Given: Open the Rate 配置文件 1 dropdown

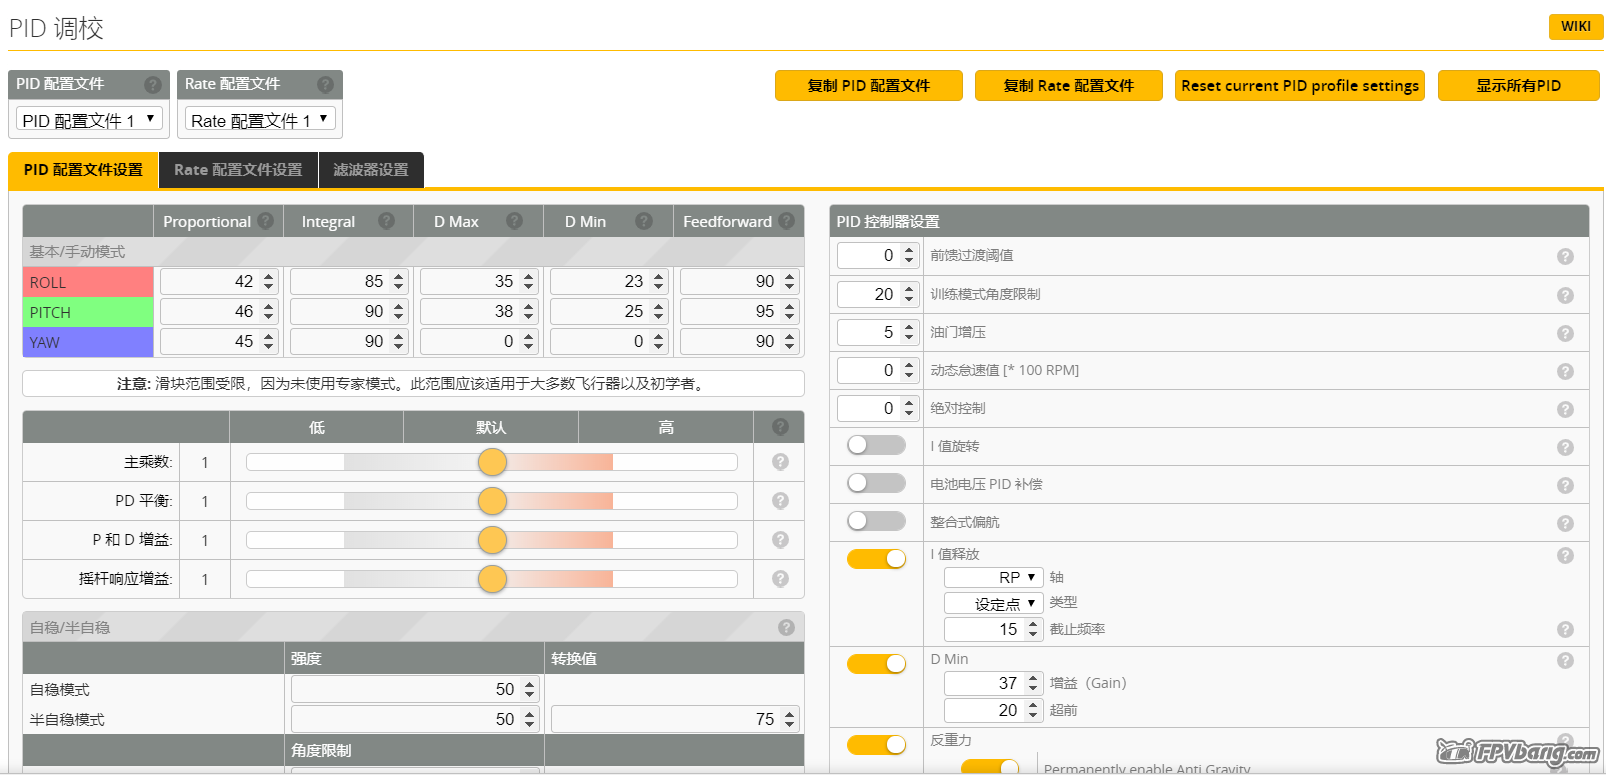Looking at the screenshot, I should click(x=259, y=120).
